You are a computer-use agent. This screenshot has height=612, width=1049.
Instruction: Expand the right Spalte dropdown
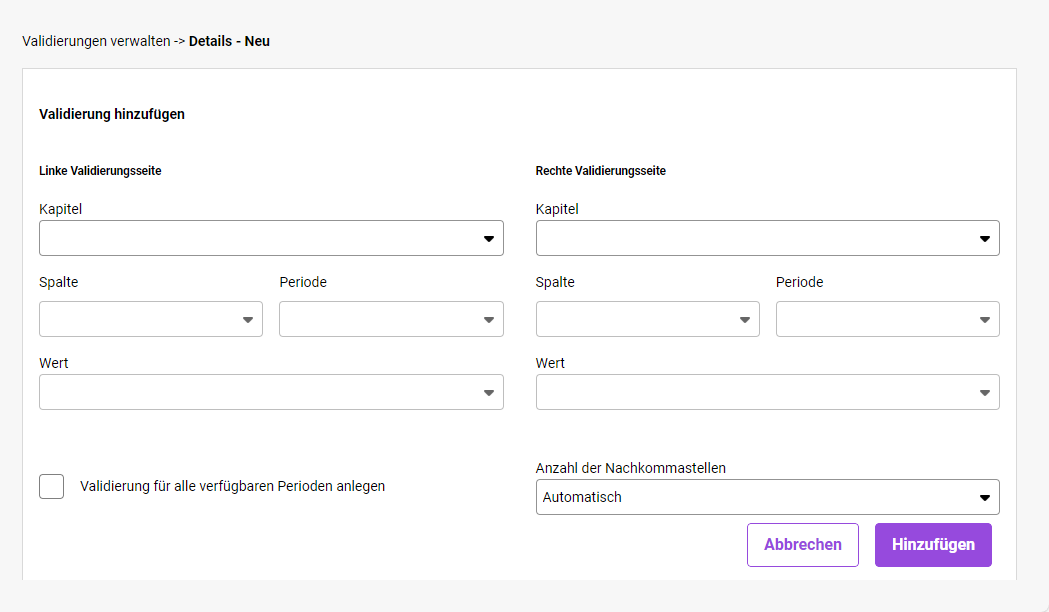coord(648,319)
